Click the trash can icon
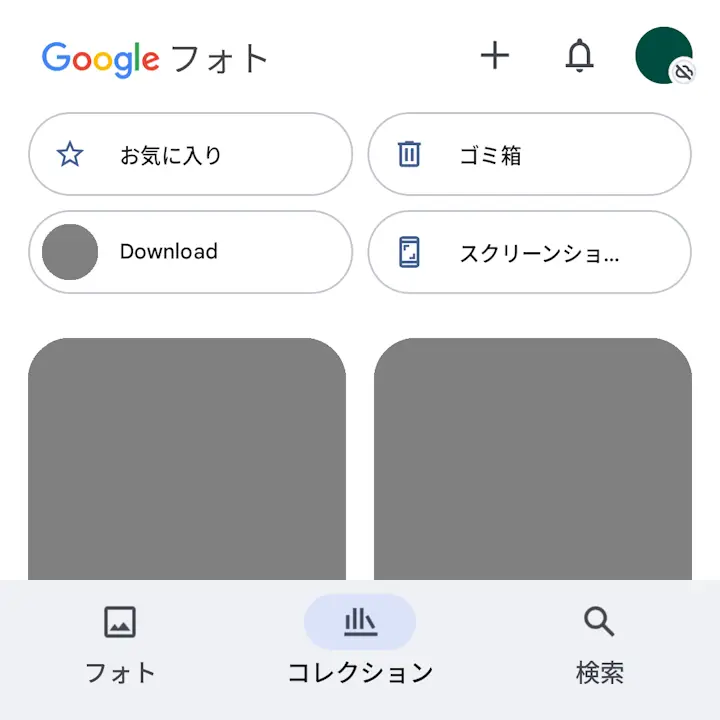This screenshot has height=720, width=720. pyautogui.click(x=409, y=154)
